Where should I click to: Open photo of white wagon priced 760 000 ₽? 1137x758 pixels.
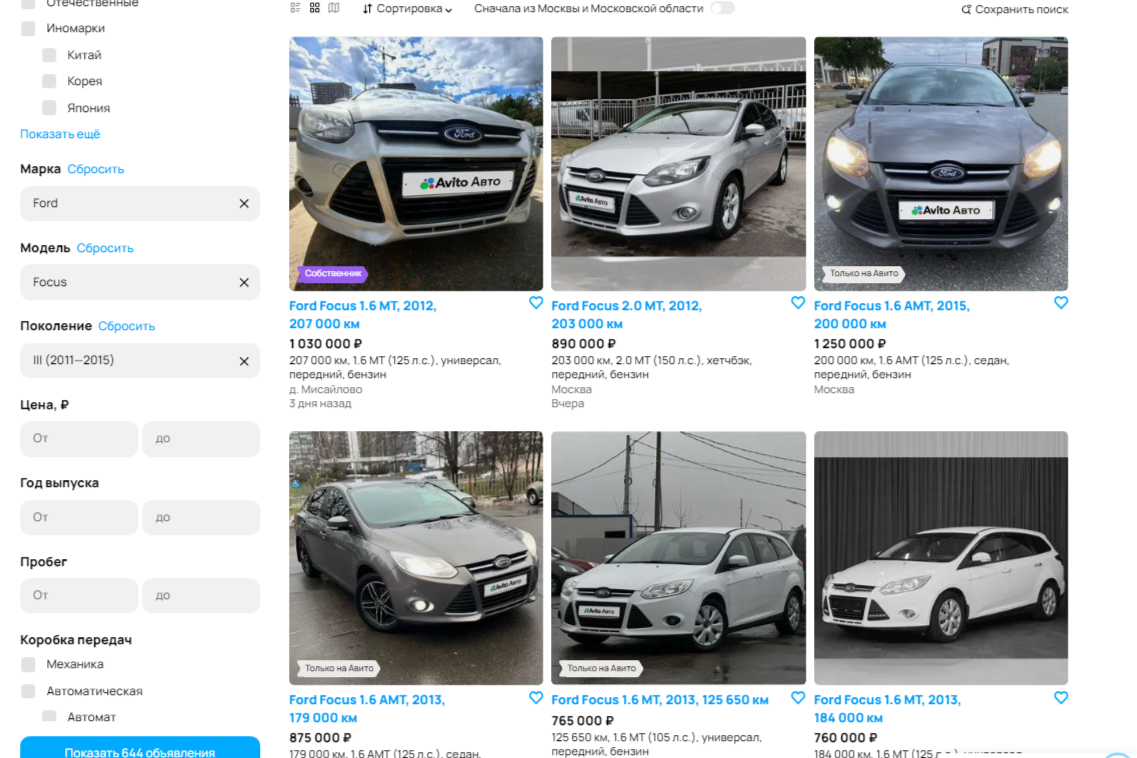(941, 559)
